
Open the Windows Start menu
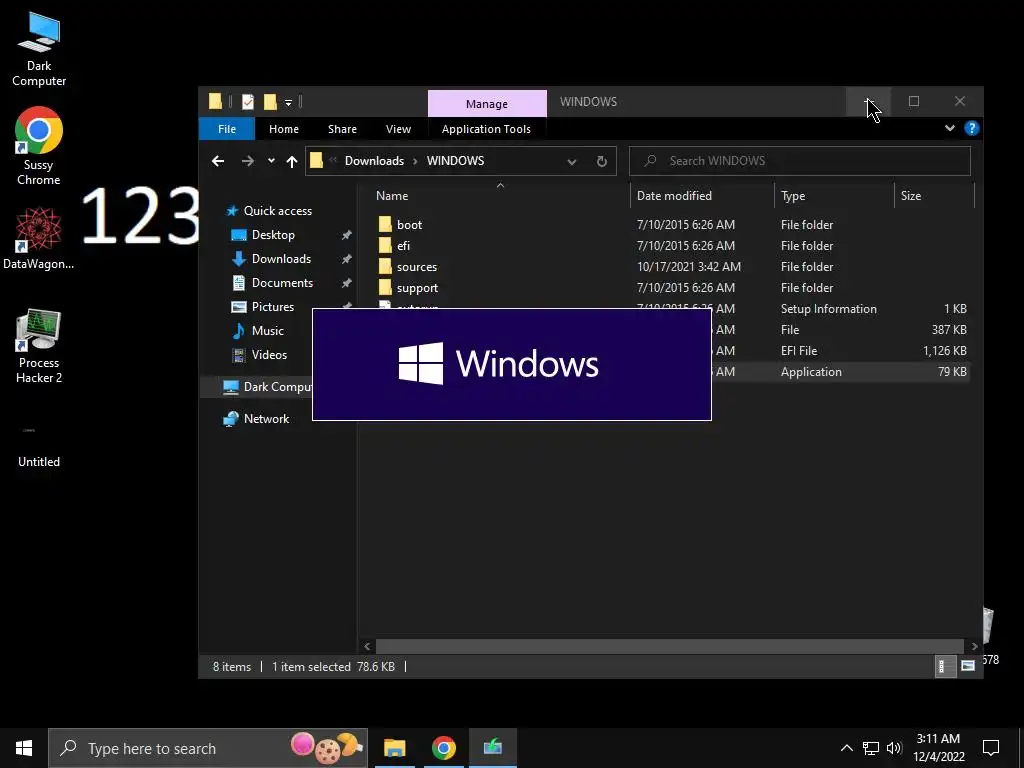pos(24,748)
